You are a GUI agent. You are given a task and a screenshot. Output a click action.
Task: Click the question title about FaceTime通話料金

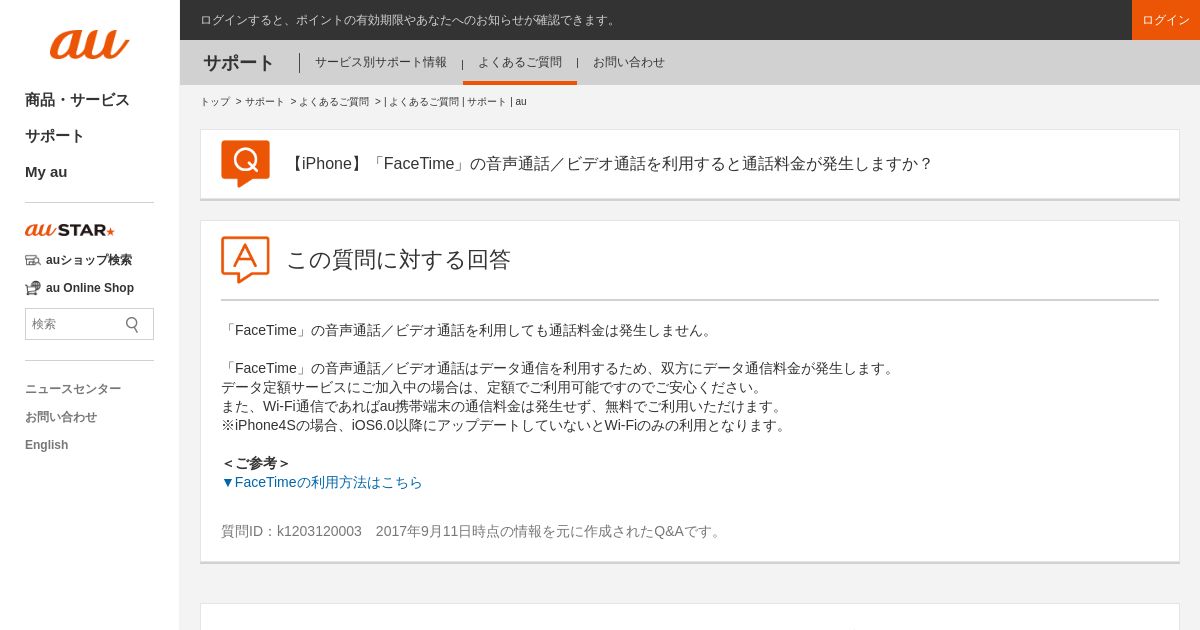coord(609,164)
